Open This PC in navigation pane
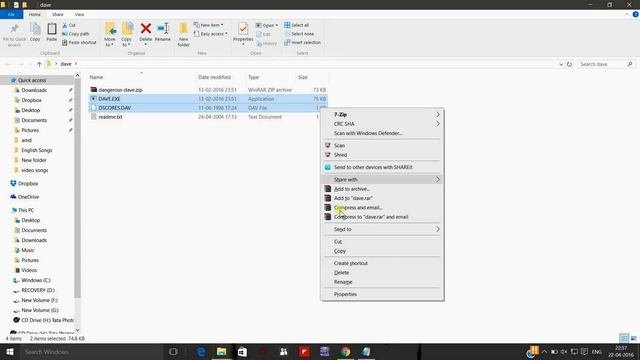Viewport: 640px width, 360px height. pos(26,210)
